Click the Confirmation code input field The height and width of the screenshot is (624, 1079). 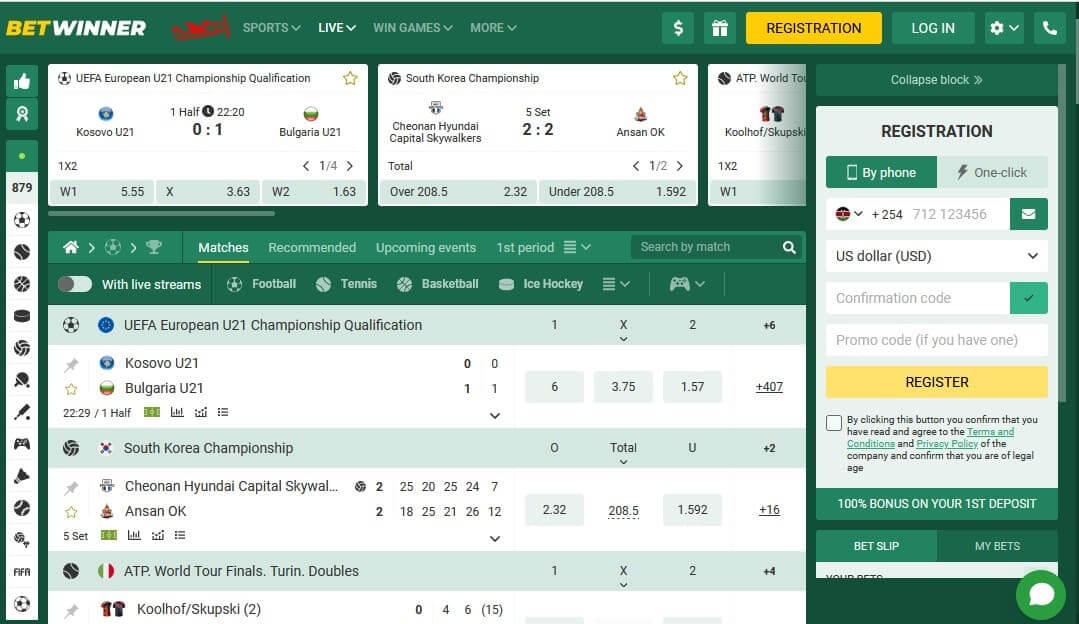(917, 298)
